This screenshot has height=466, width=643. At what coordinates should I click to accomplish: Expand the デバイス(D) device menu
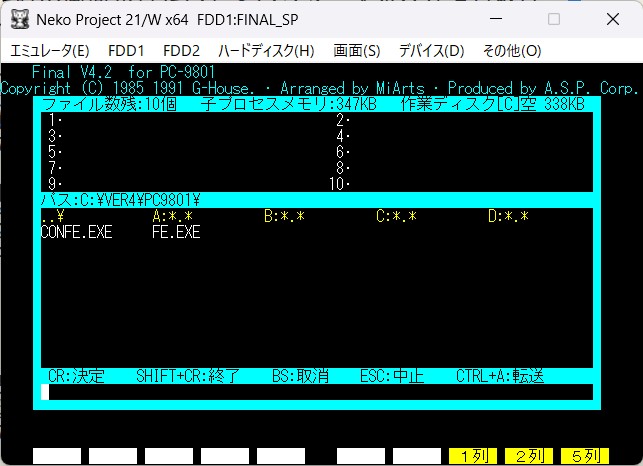(431, 50)
